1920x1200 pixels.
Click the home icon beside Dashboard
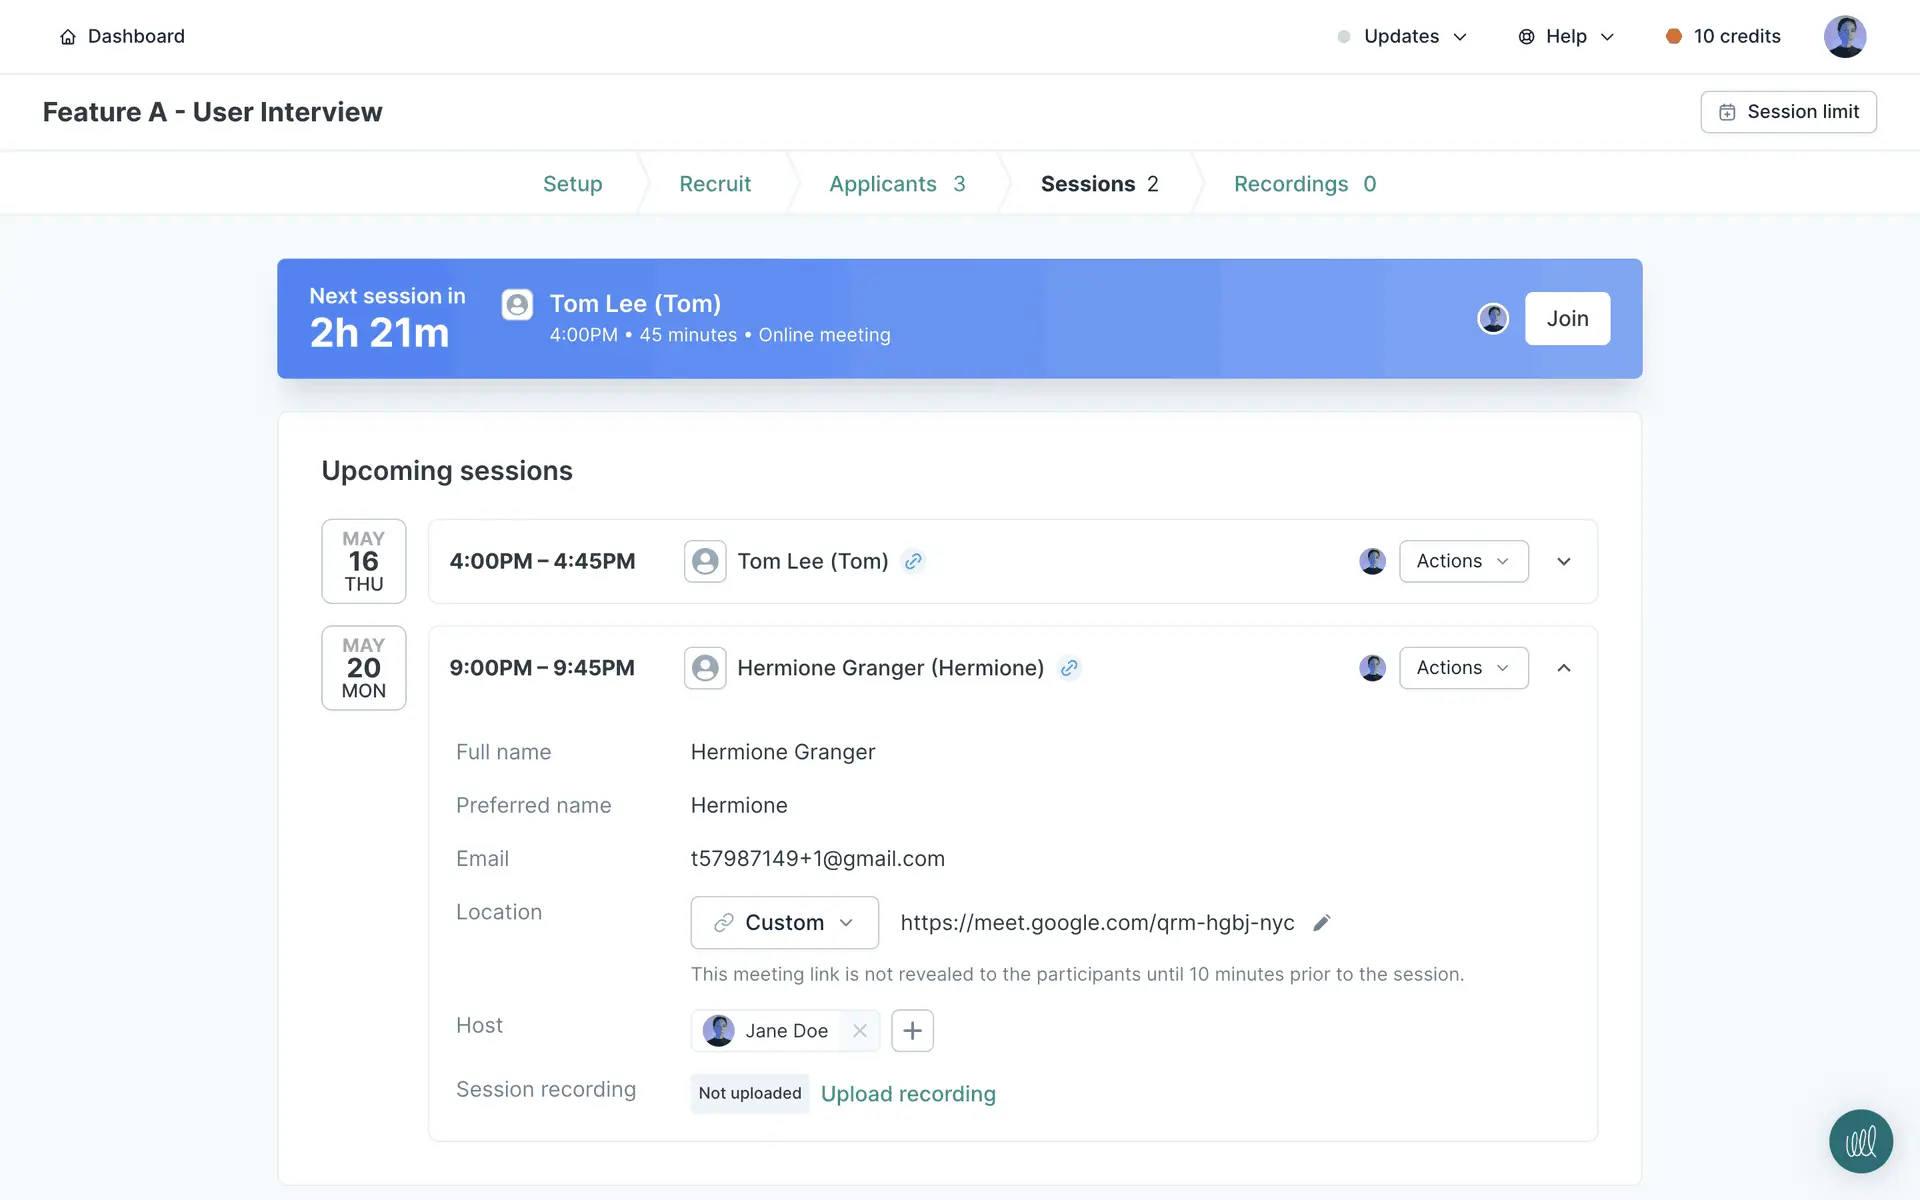pos(68,37)
